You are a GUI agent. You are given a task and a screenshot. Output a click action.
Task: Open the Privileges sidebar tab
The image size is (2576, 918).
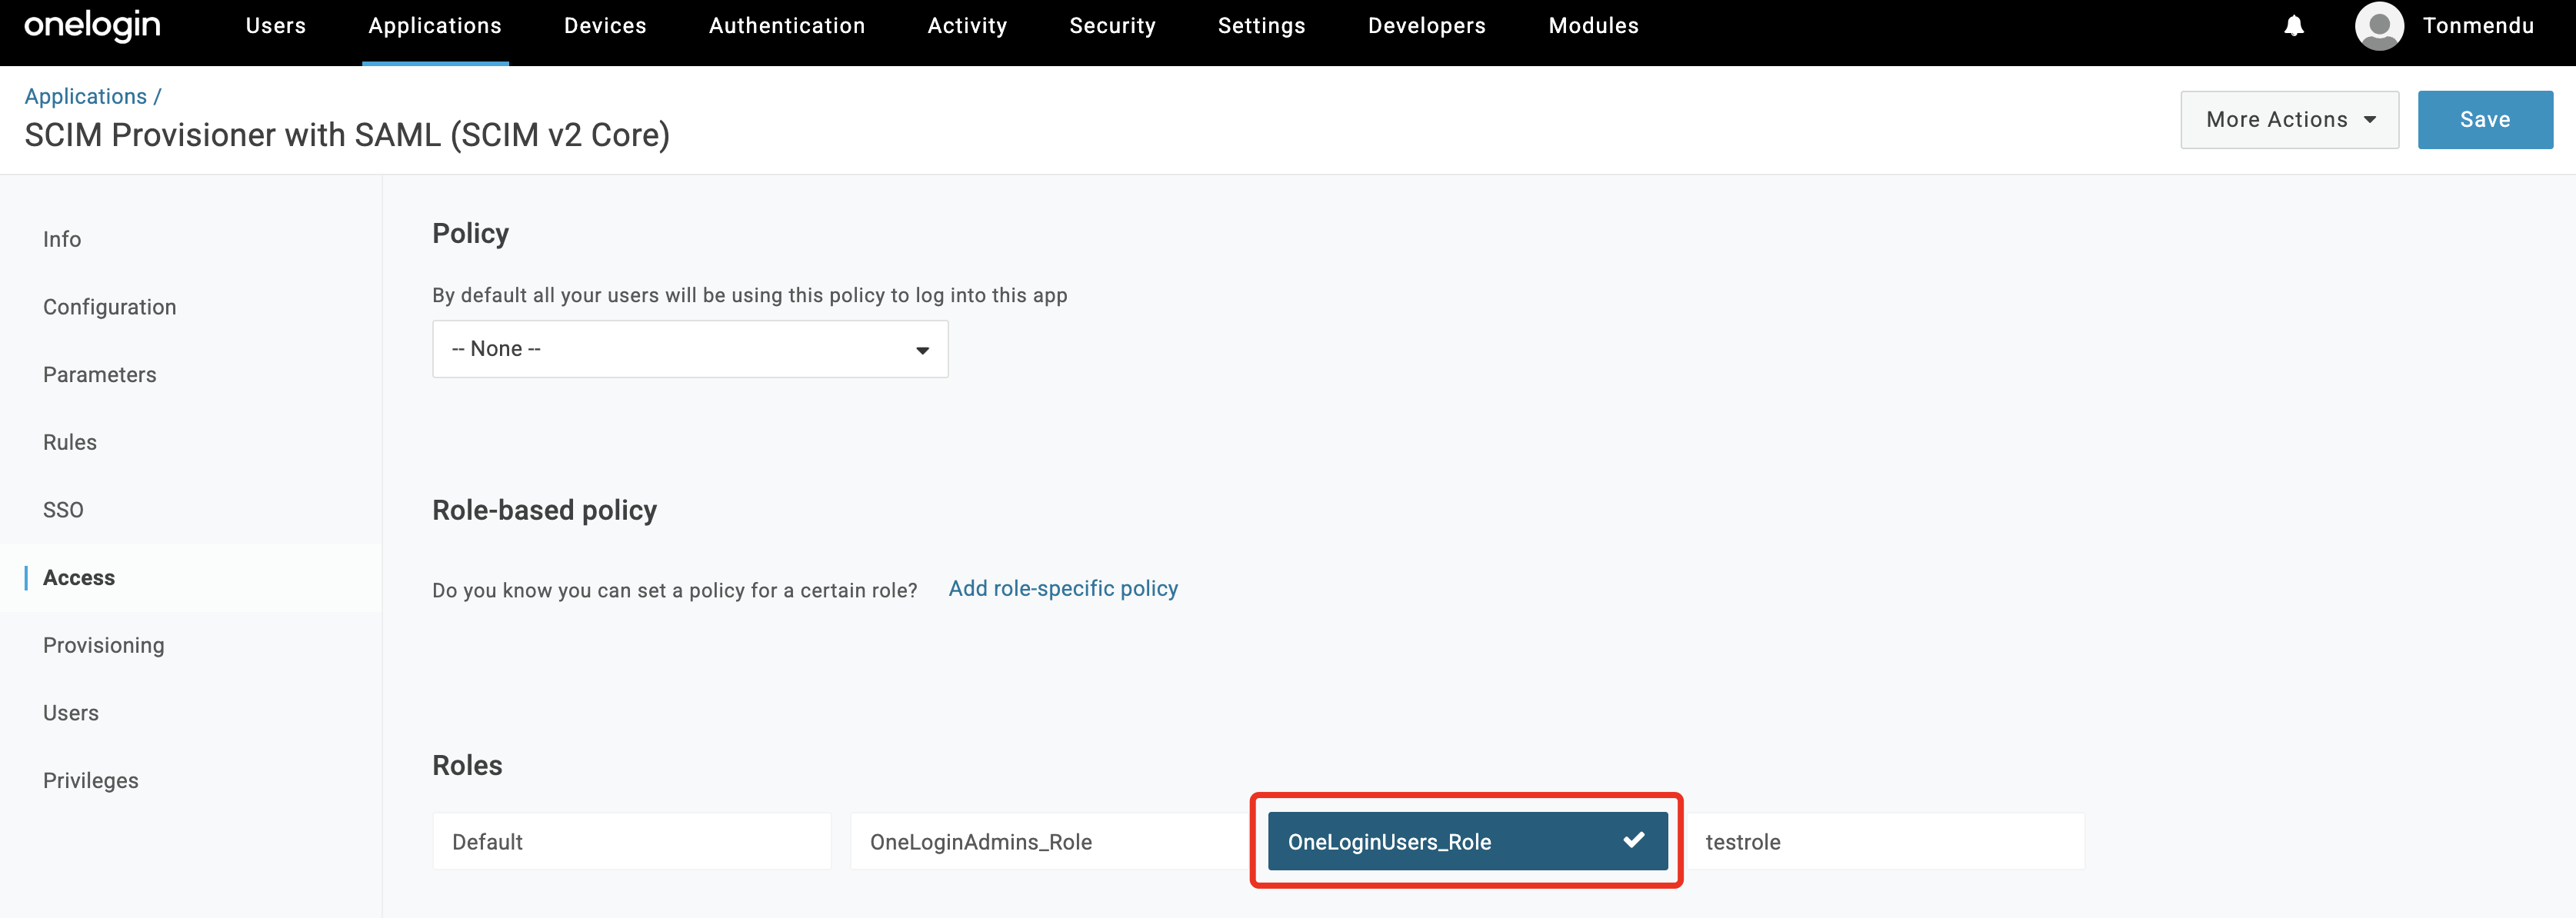[x=91, y=780]
